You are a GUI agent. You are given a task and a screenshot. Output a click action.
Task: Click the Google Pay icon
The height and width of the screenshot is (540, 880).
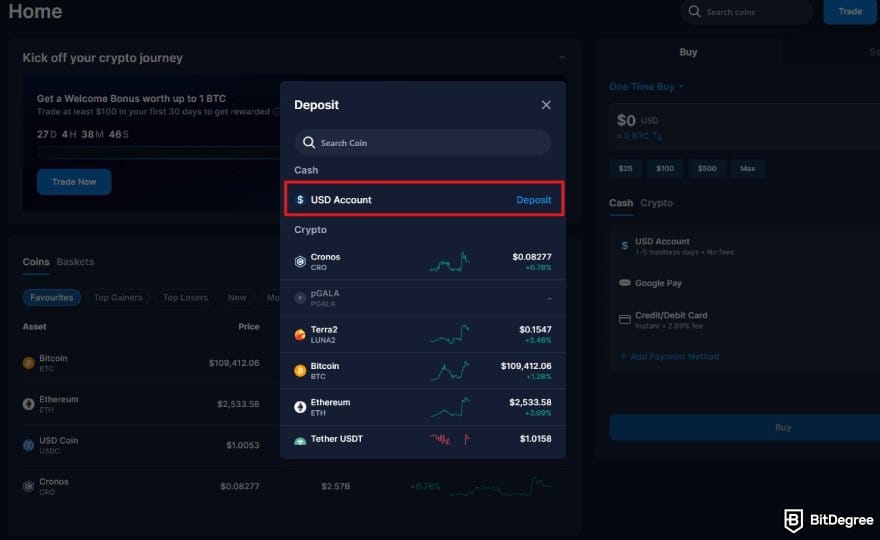pos(625,282)
